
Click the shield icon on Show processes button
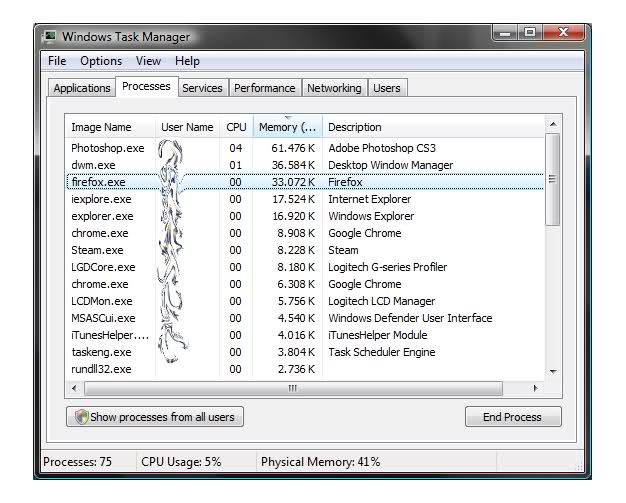tap(81, 417)
